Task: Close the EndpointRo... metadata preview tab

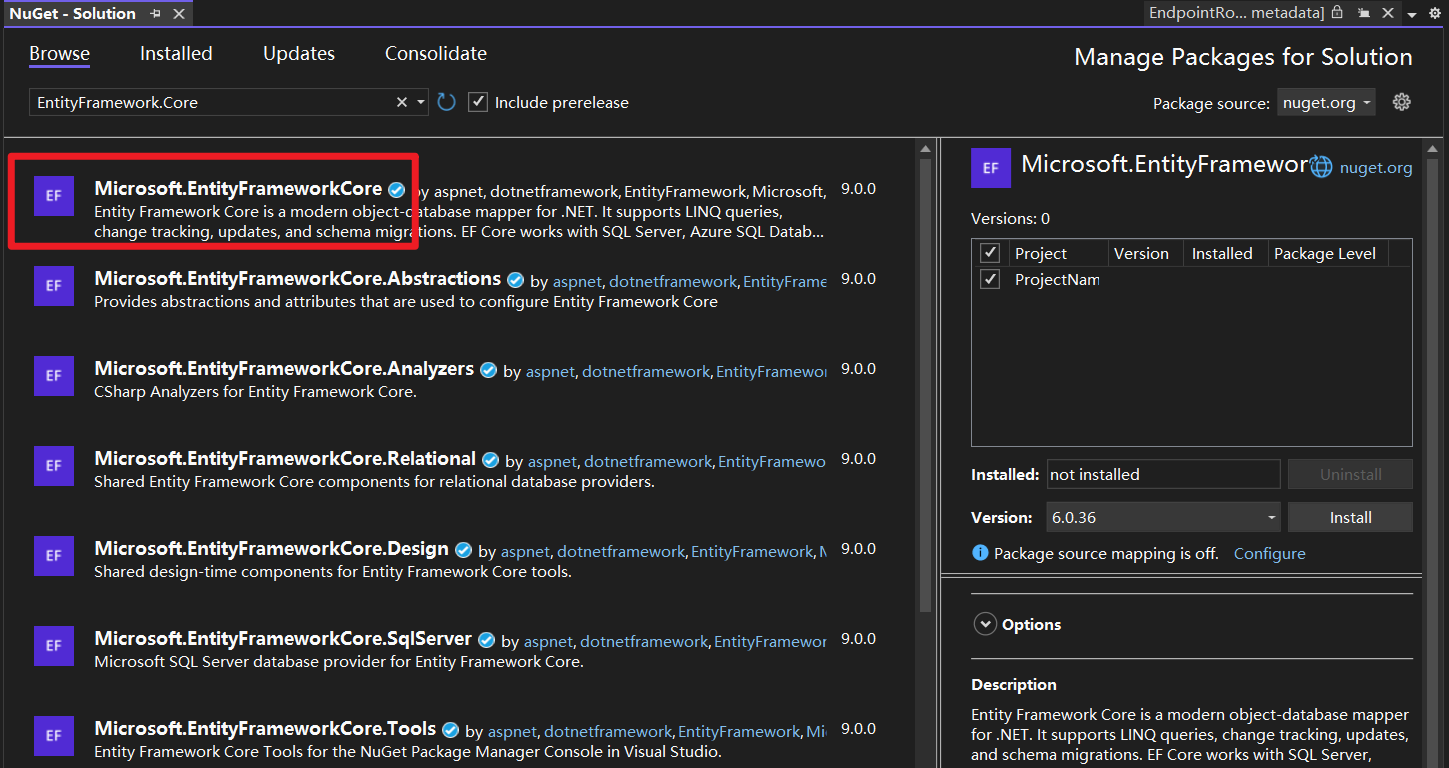Action: [1388, 13]
